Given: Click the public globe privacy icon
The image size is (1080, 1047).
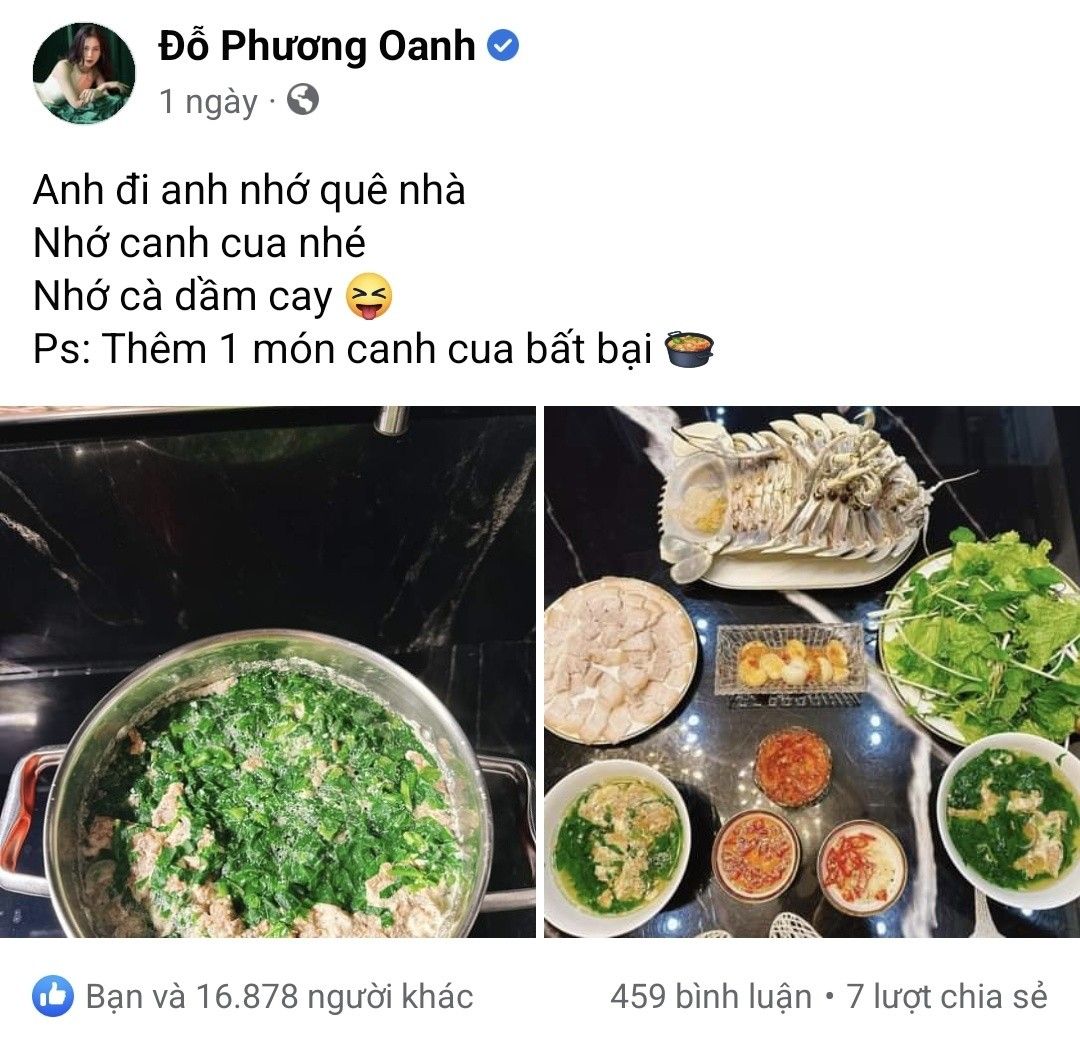Looking at the screenshot, I should click(x=303, y=100).
